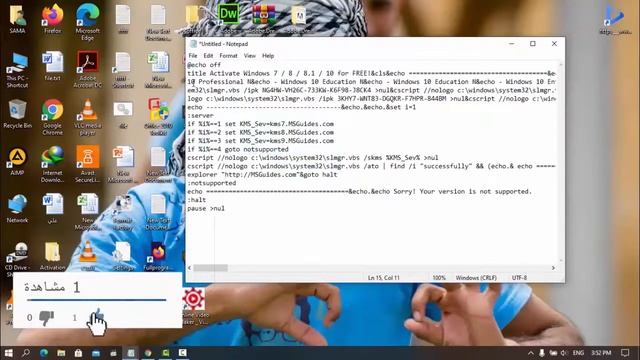Open Edge from the taskbar
Viewport: 640px width, 360px height.
coord(44,353)
